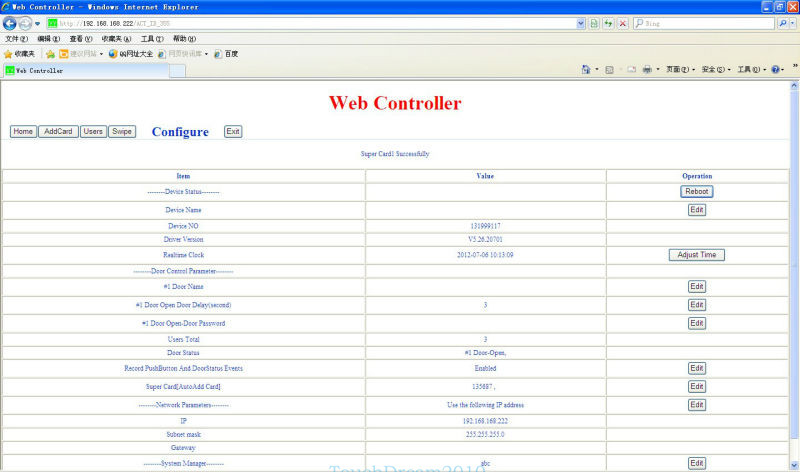Click the vertical scrollbar down arrow
The height and width of the screenshot is (472, 800).
(794, 465)
